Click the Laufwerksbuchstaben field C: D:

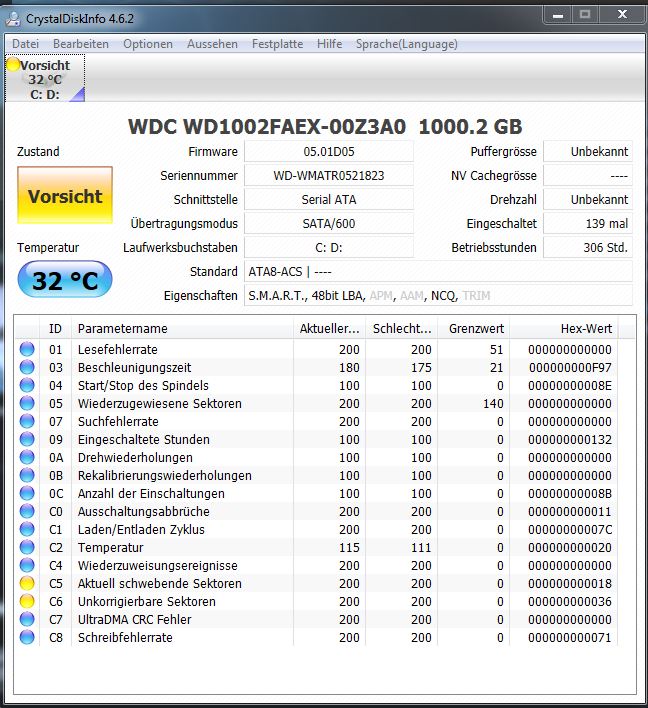tap(329, 247)
